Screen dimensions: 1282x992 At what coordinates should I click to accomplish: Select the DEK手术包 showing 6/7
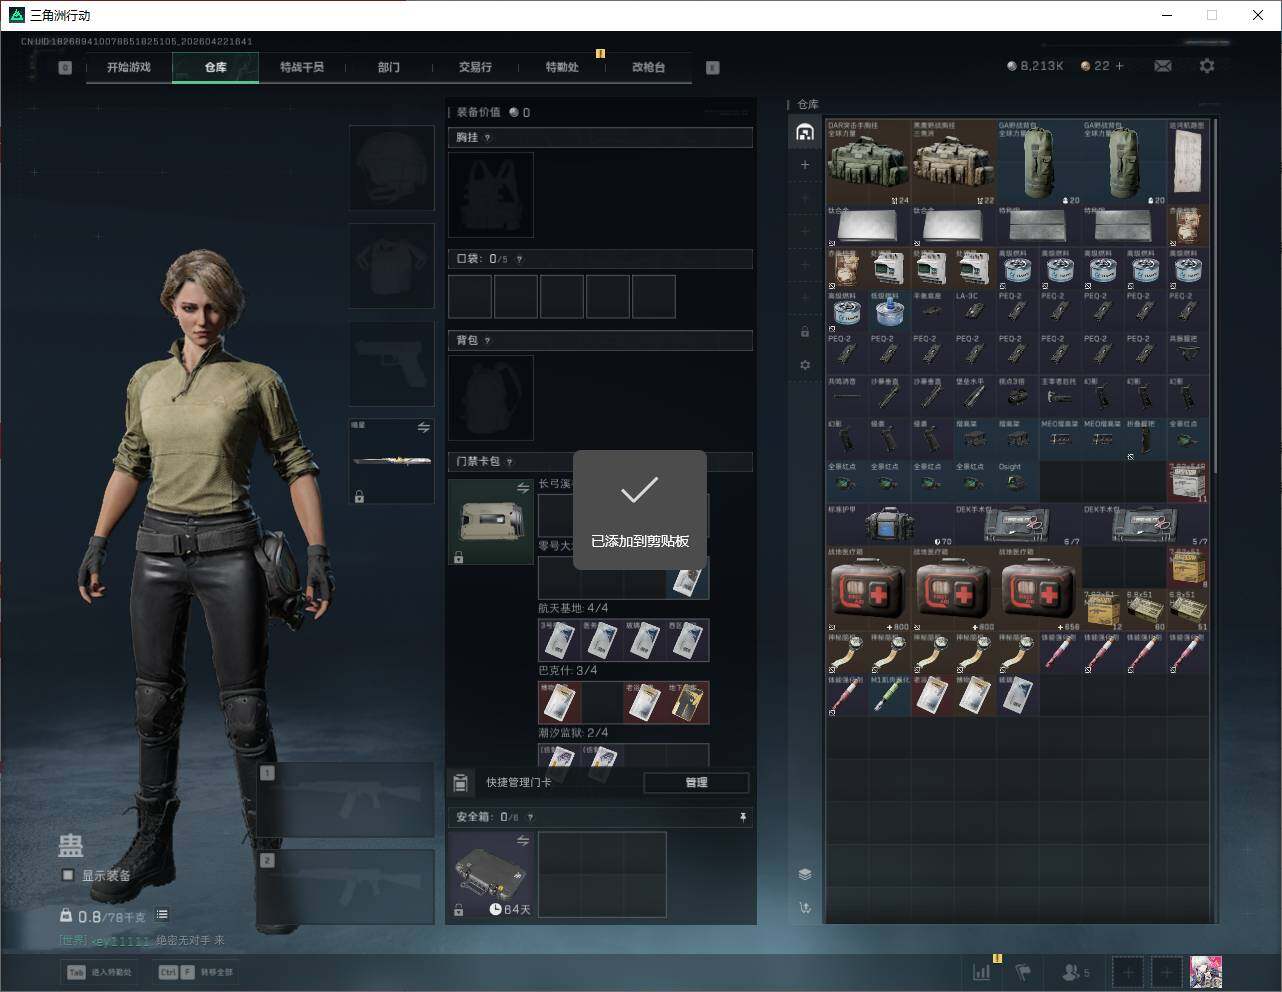click(1018, 525)
